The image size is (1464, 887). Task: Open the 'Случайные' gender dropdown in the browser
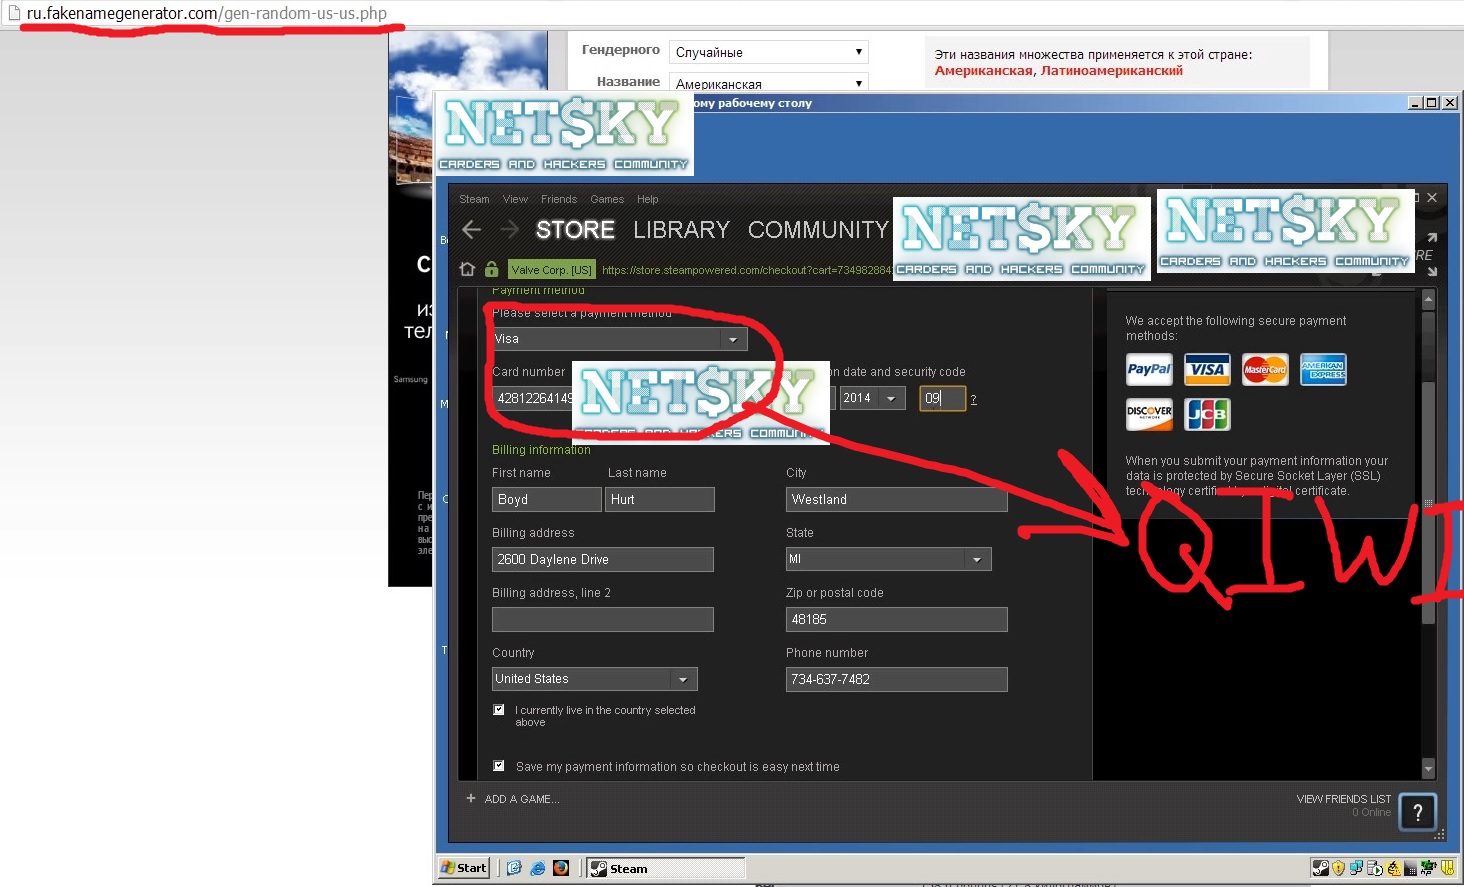tap(768, 52)
